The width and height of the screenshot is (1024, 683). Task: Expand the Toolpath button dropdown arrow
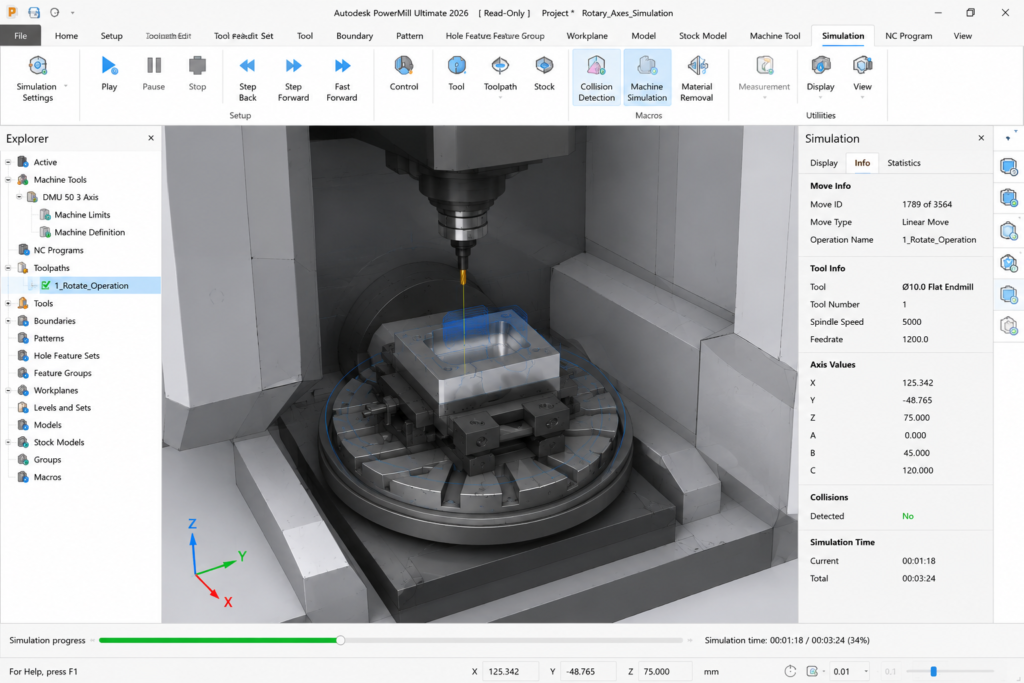500,98
